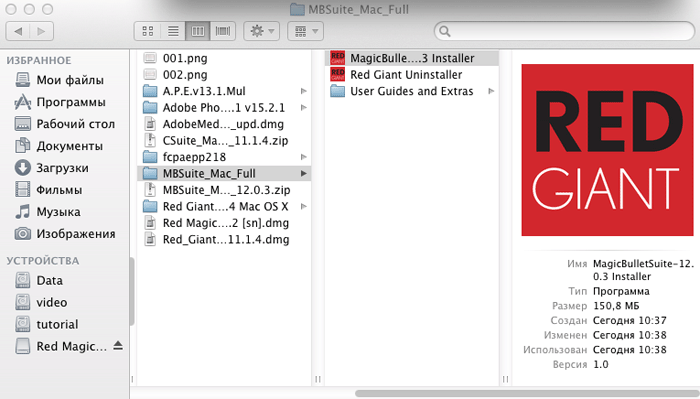
Task: Expand User Guides and Extras arrow
Action: click(x=491, y=91)
